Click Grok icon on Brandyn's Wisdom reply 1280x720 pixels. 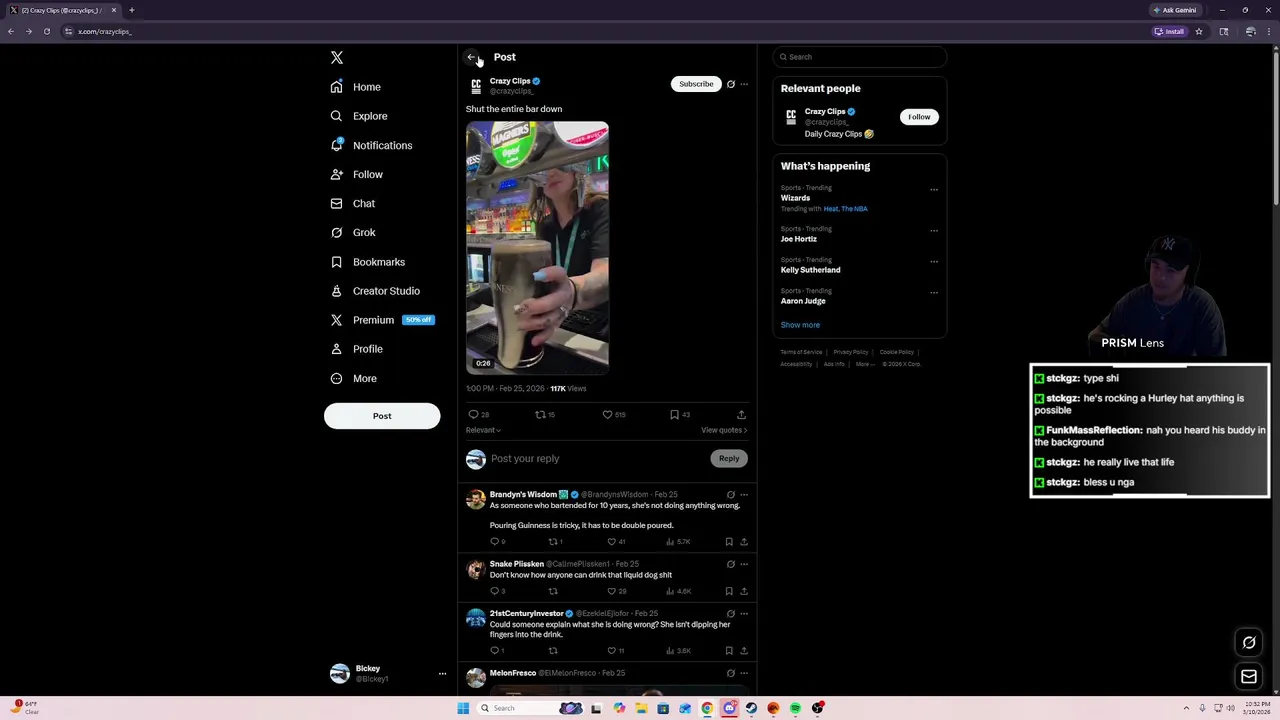[x=731, y=494]
